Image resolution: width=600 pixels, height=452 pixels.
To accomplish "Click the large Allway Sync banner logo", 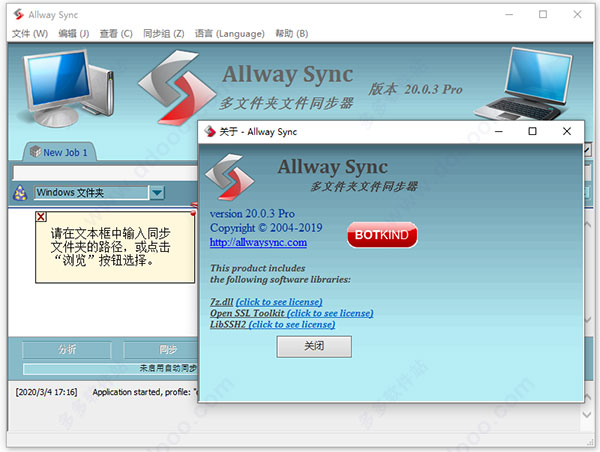I will tap(177, 87).
